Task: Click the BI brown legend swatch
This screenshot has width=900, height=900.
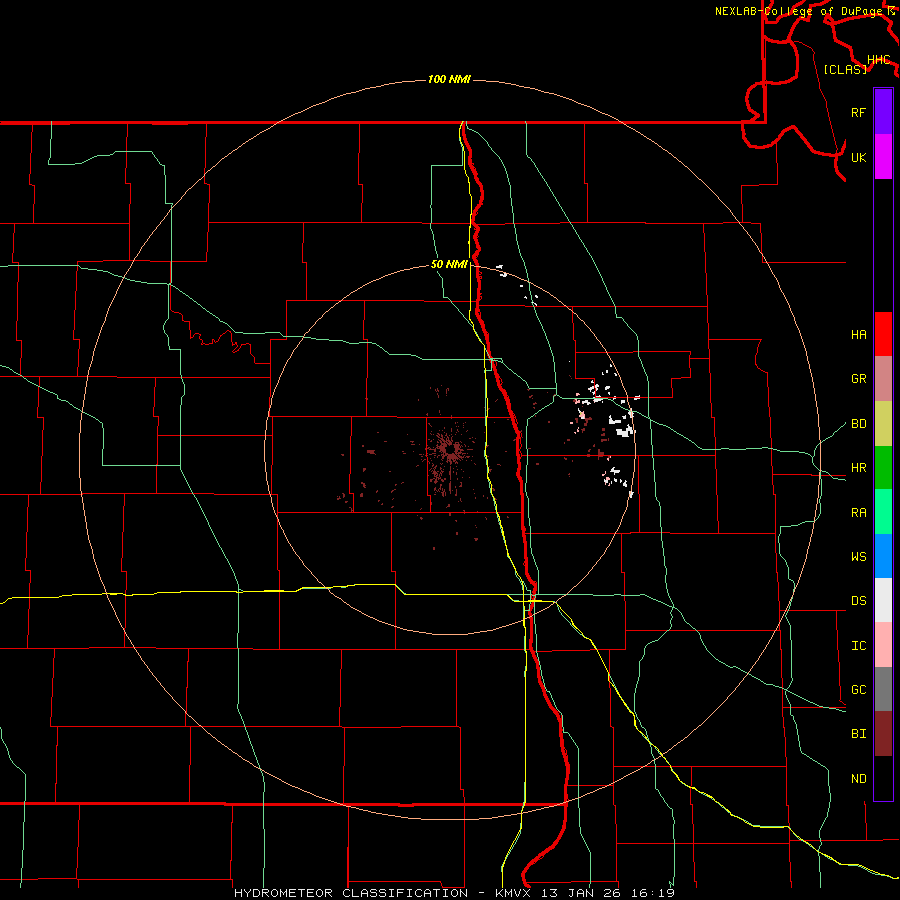Action: pyautogui.click(x=883, y=734)
